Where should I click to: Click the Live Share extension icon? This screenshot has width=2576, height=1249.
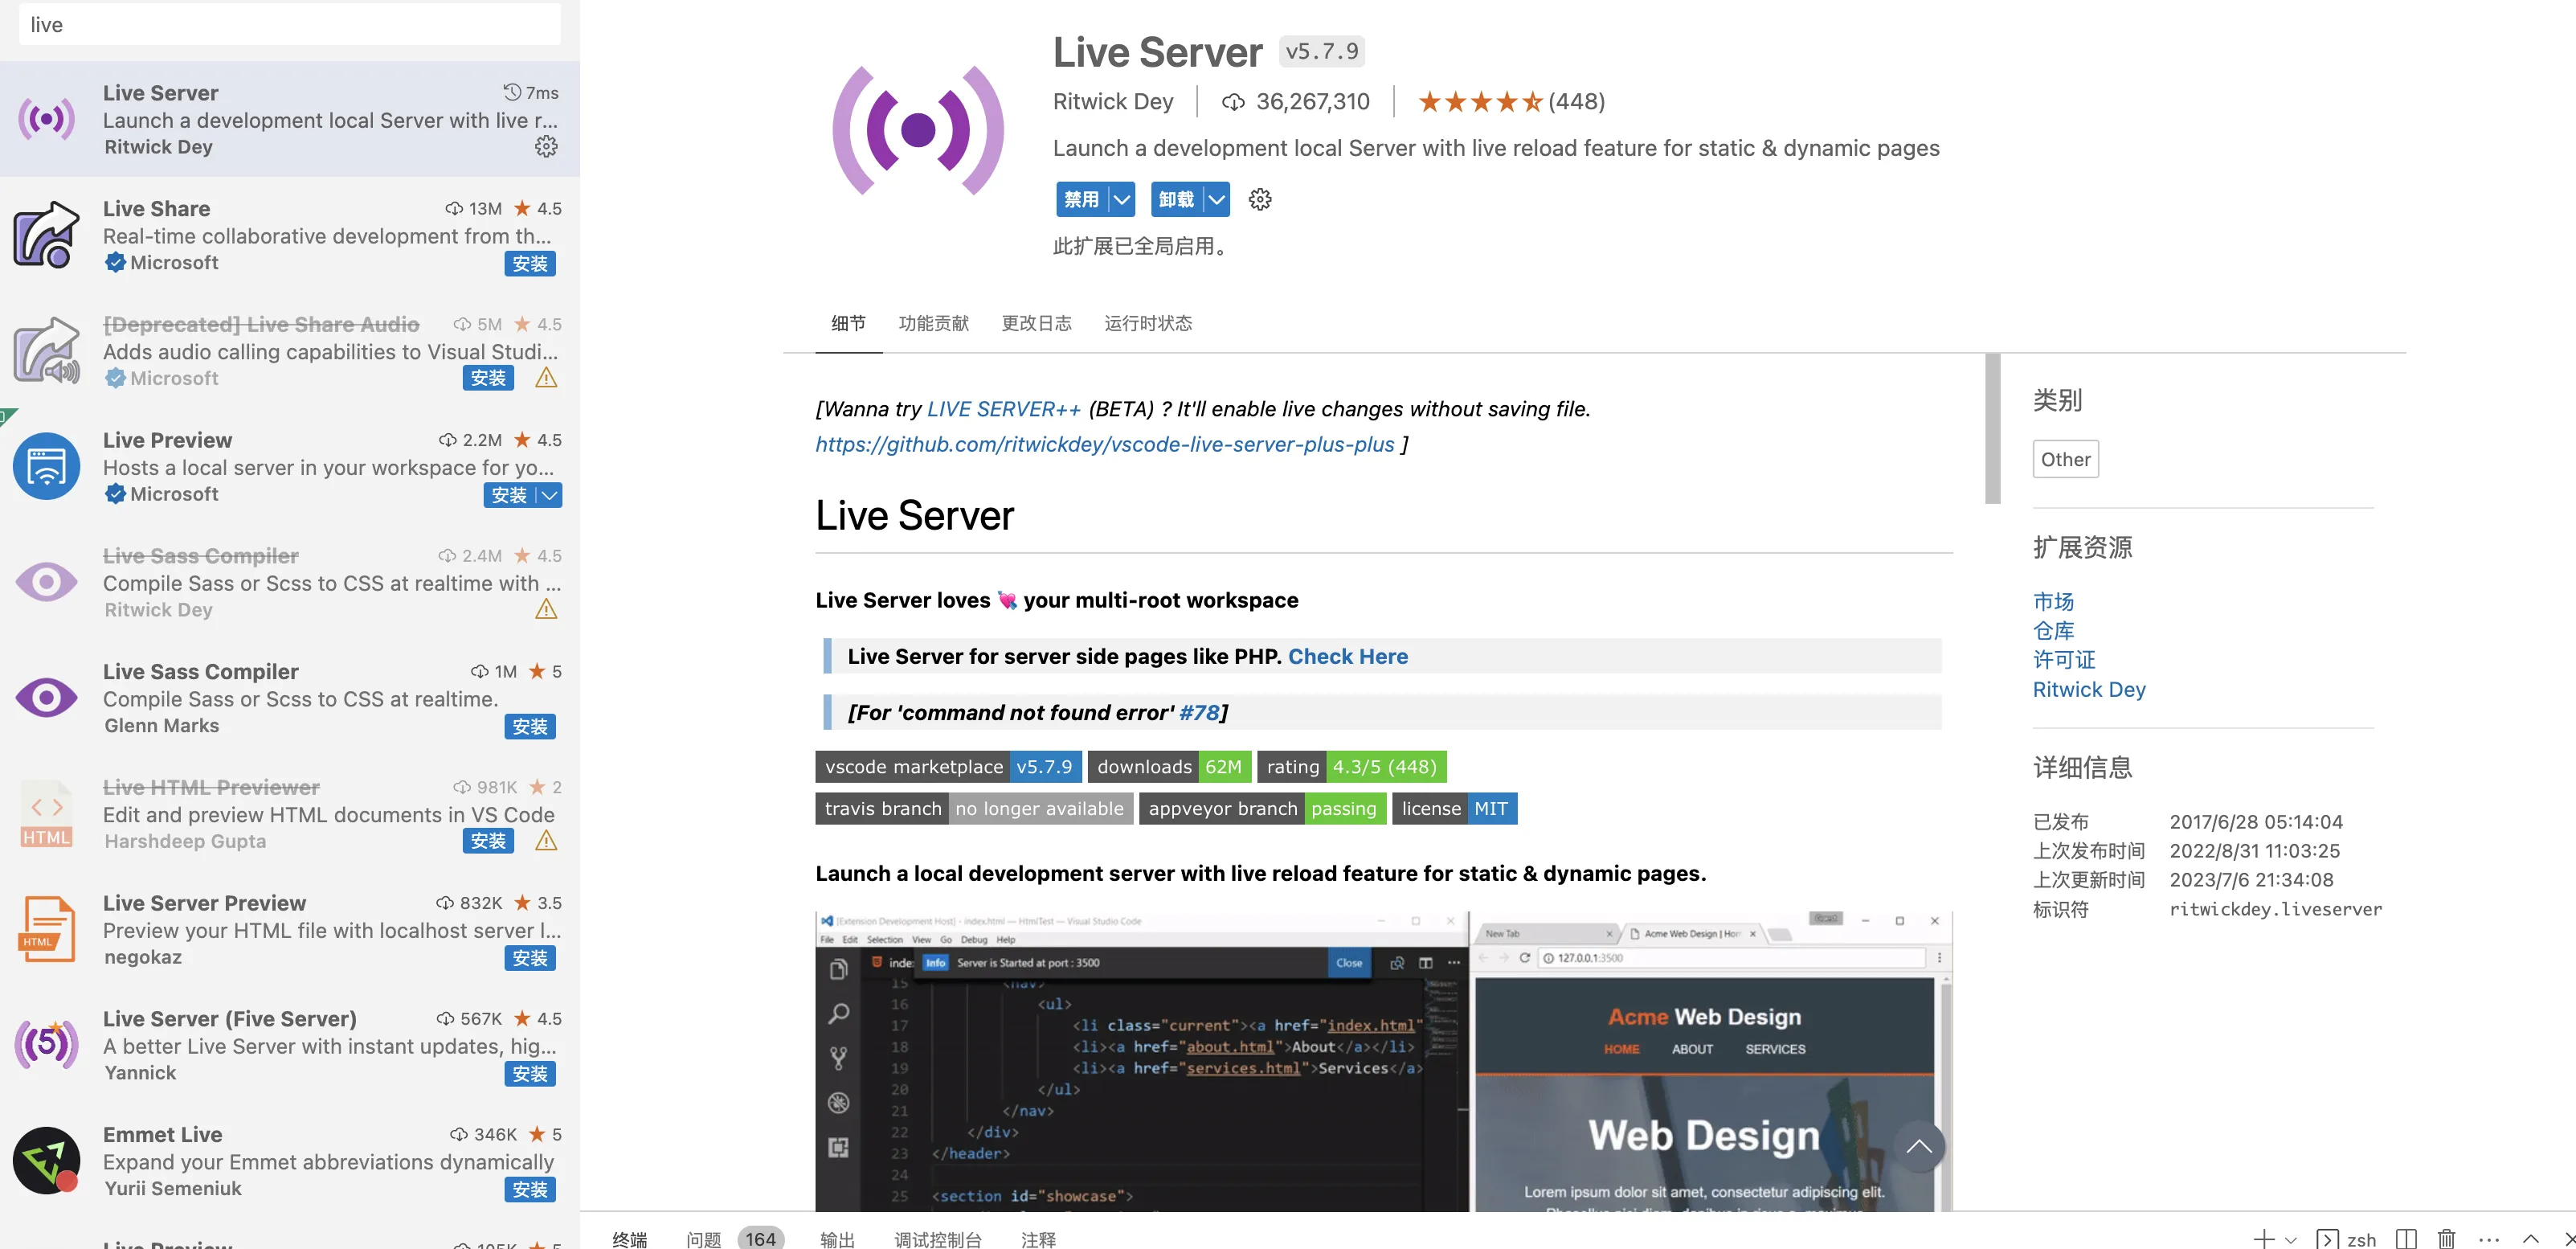tap(46, 235)
